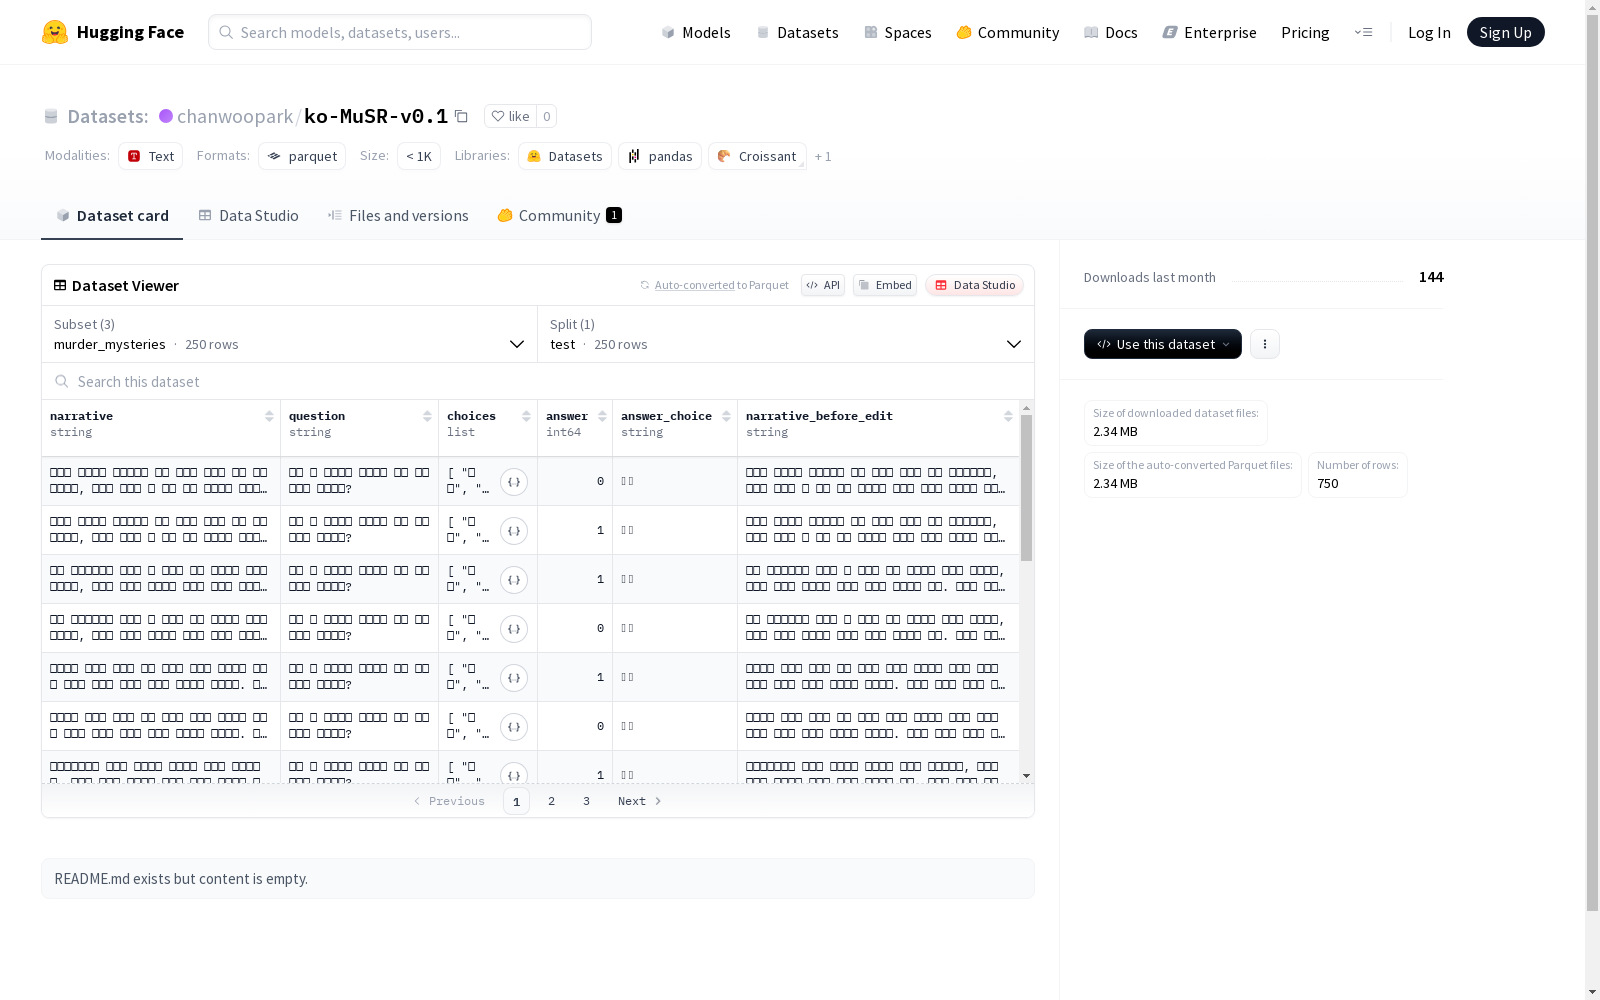This screenshot has width=1600, height=1000.
Task: Click the chanwoopark purple avatar icon
Action: tap(166, 116)
